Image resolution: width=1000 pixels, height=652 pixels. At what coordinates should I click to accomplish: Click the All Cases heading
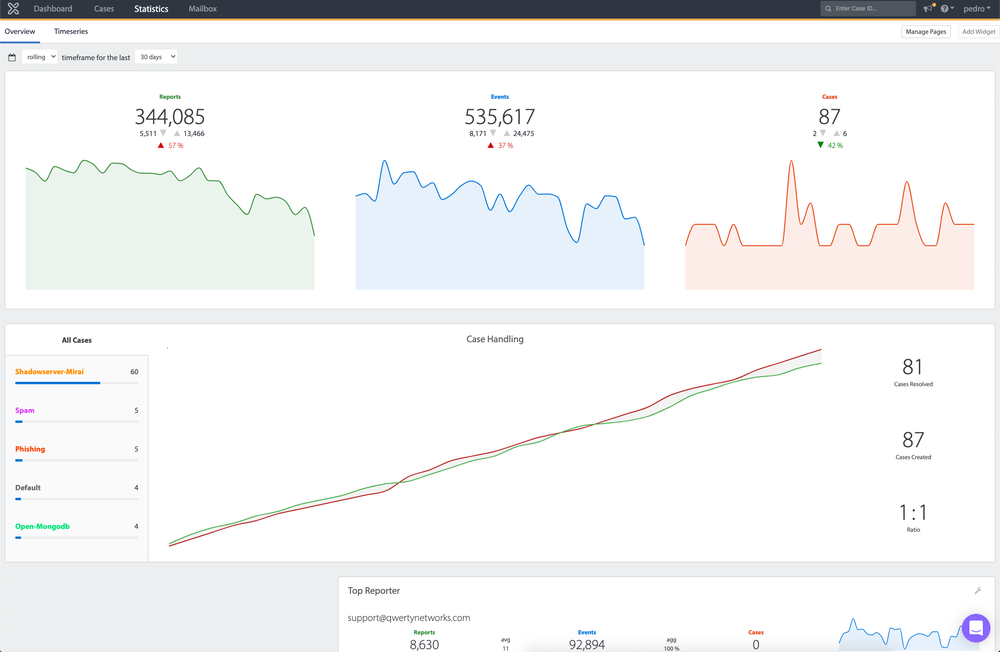click(77, 340)
